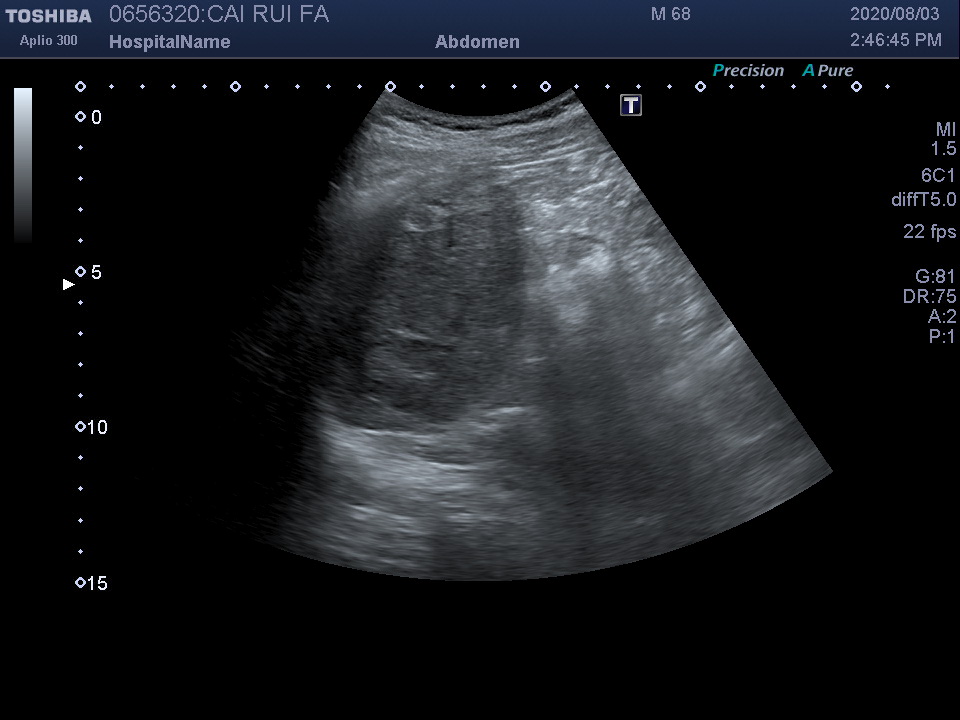Click the 0 cm depth marker
Viewport: 960px width, 720px height.
(89, 117)
